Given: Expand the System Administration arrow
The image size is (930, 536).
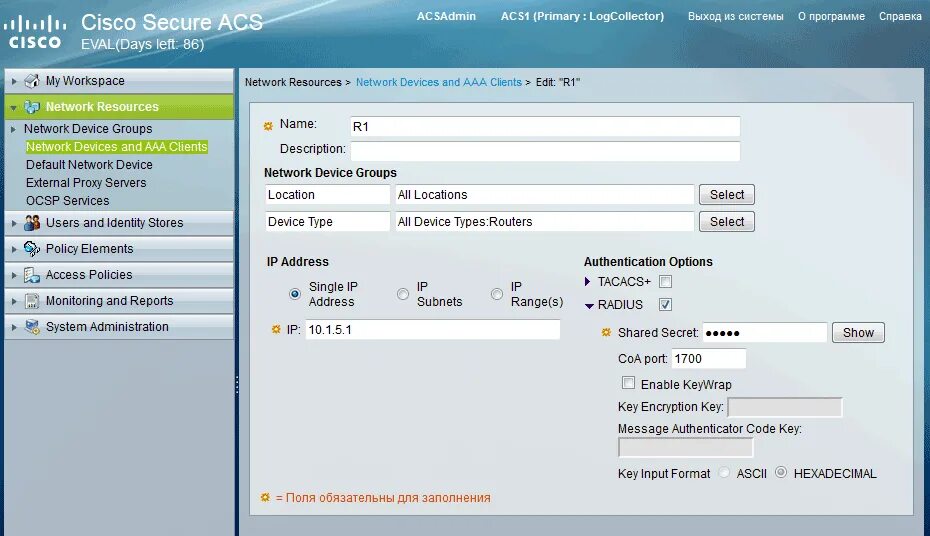Looking at the screenshot, I should tap(14, 327).
